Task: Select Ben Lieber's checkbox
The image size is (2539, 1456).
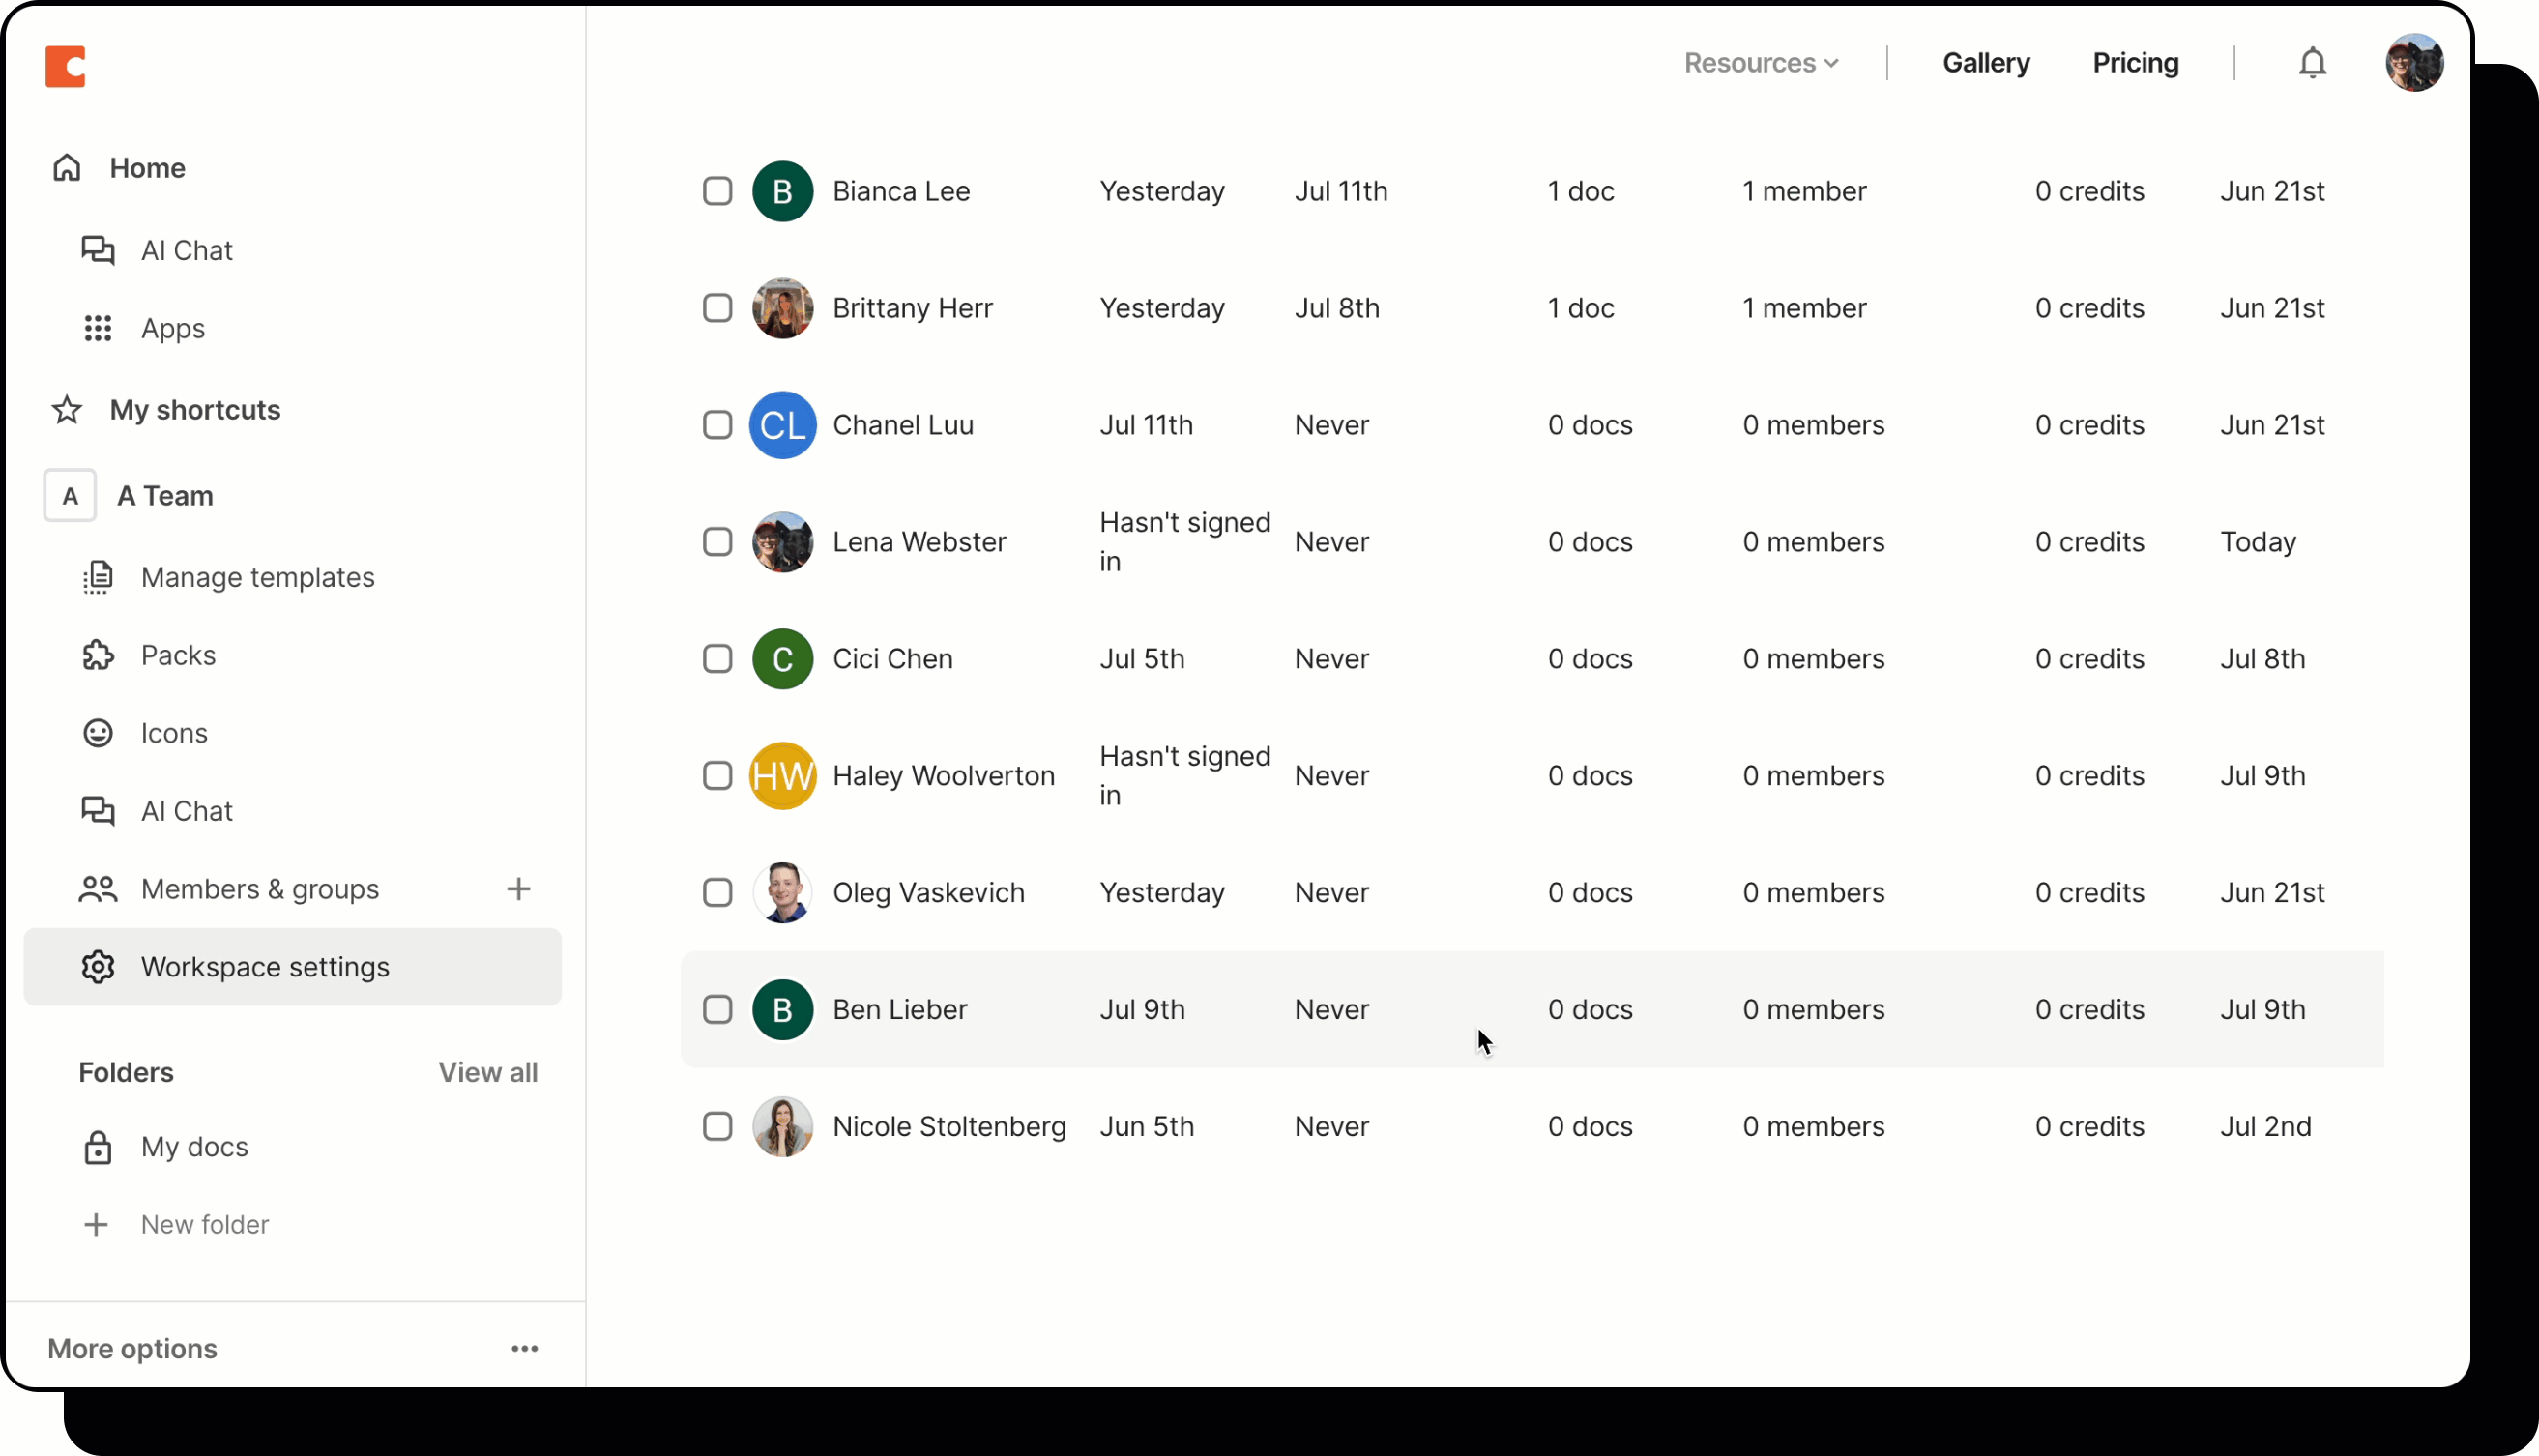Action: tap(718, 1010)
